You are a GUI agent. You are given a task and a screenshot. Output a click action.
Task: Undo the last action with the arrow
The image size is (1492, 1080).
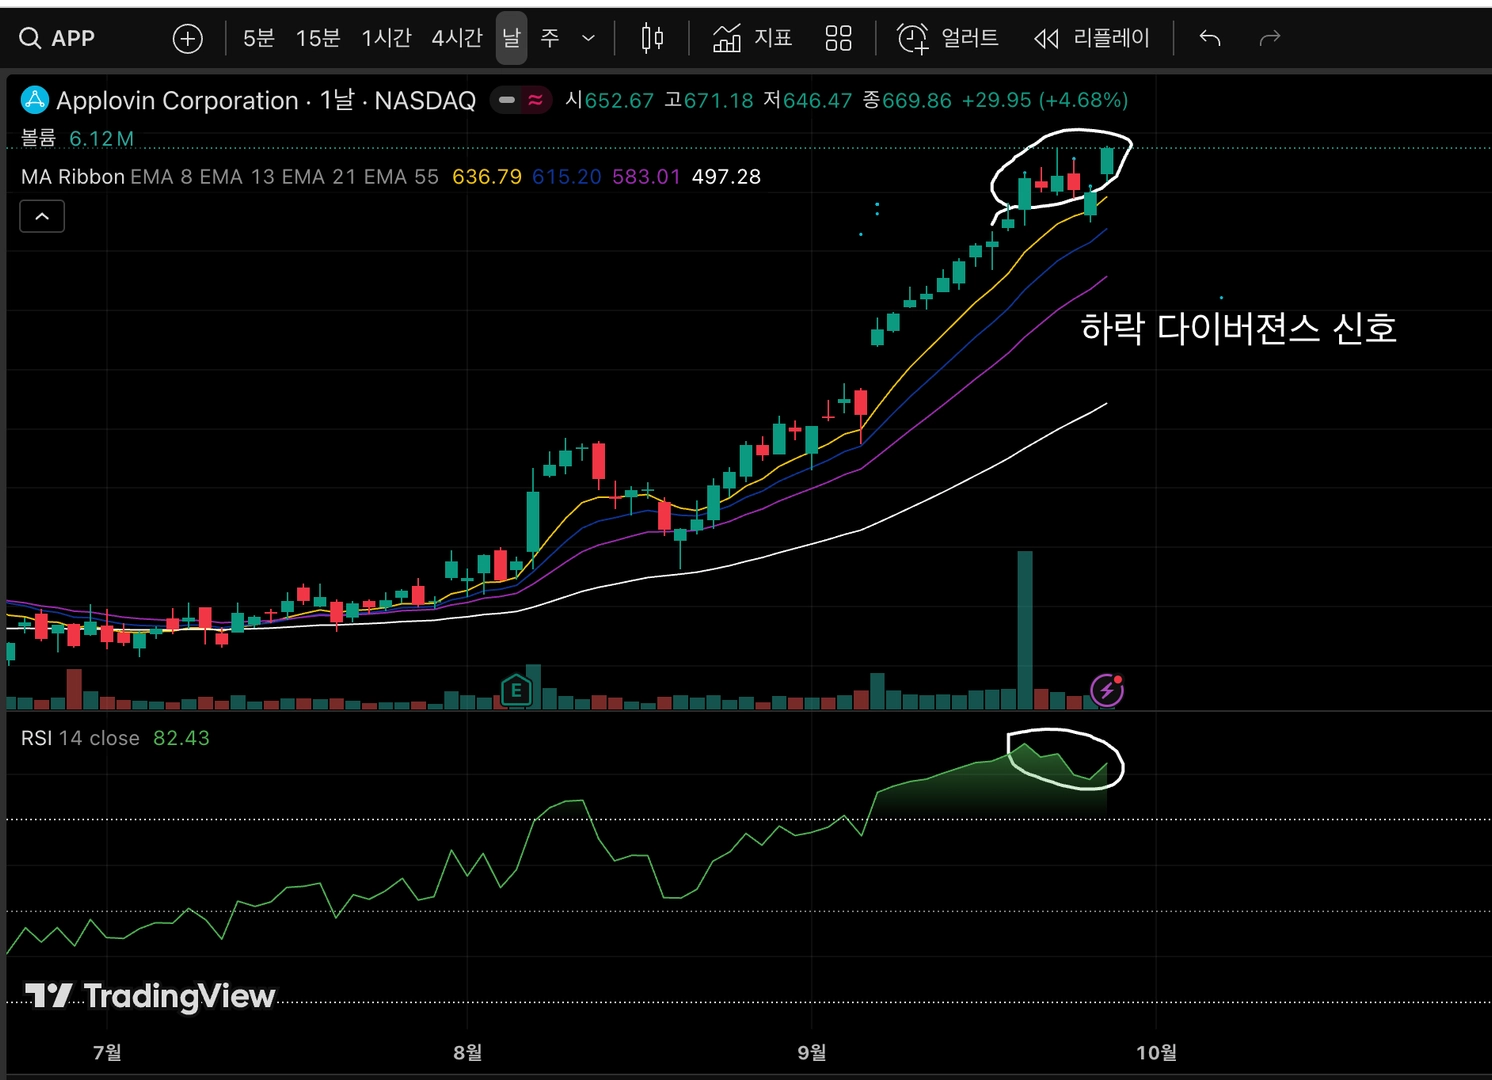point(1210,38)
